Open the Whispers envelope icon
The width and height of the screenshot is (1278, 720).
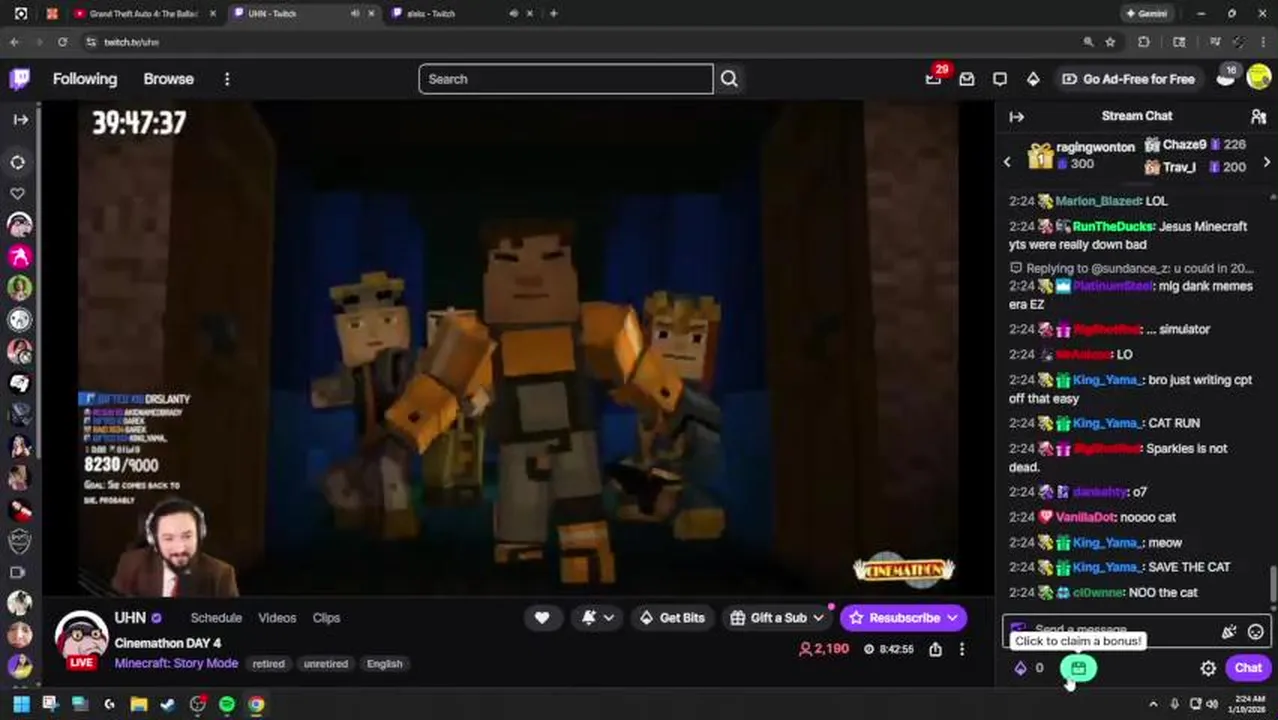pos(967,79)
